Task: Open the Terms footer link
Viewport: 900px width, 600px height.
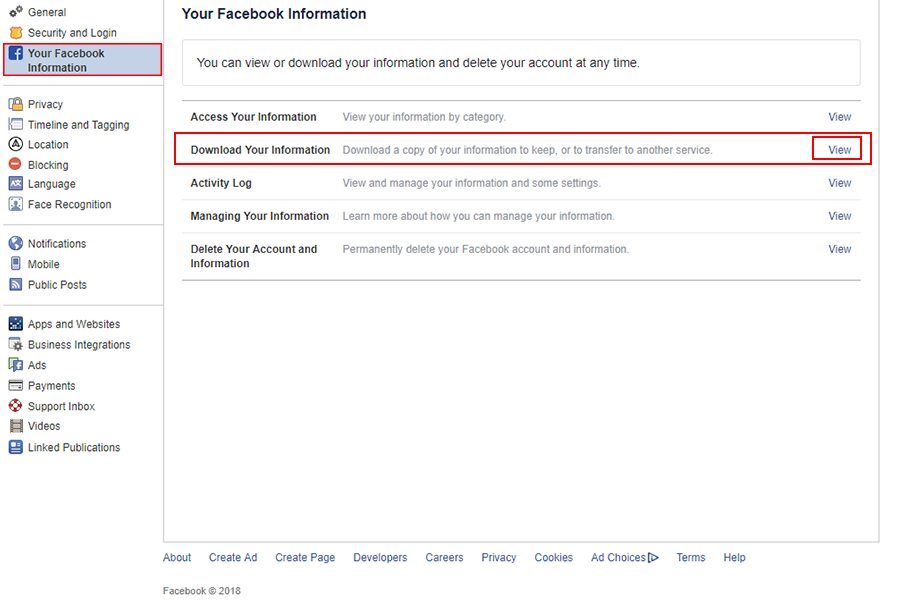Action: tap(690, 558)
